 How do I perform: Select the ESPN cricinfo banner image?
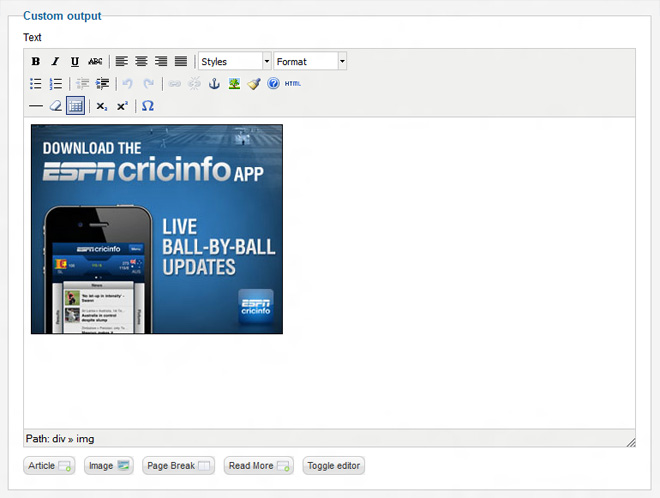(x=157, y=229)
